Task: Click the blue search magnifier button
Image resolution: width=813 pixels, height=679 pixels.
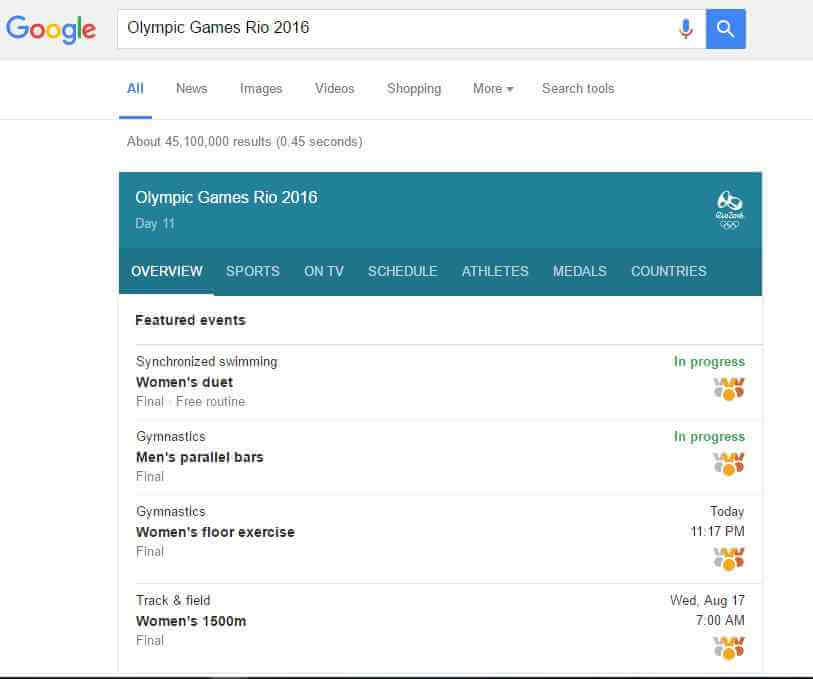Action: pyautogui.click(x=725, y=29)
